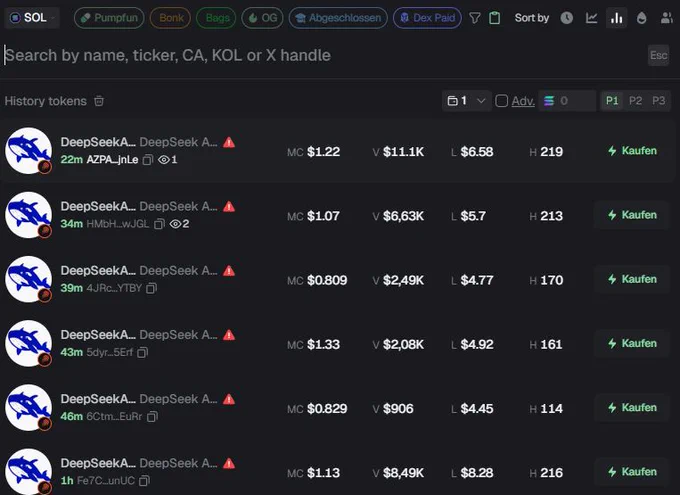Click warning triangle on 34m token

[x=229, y=207]
